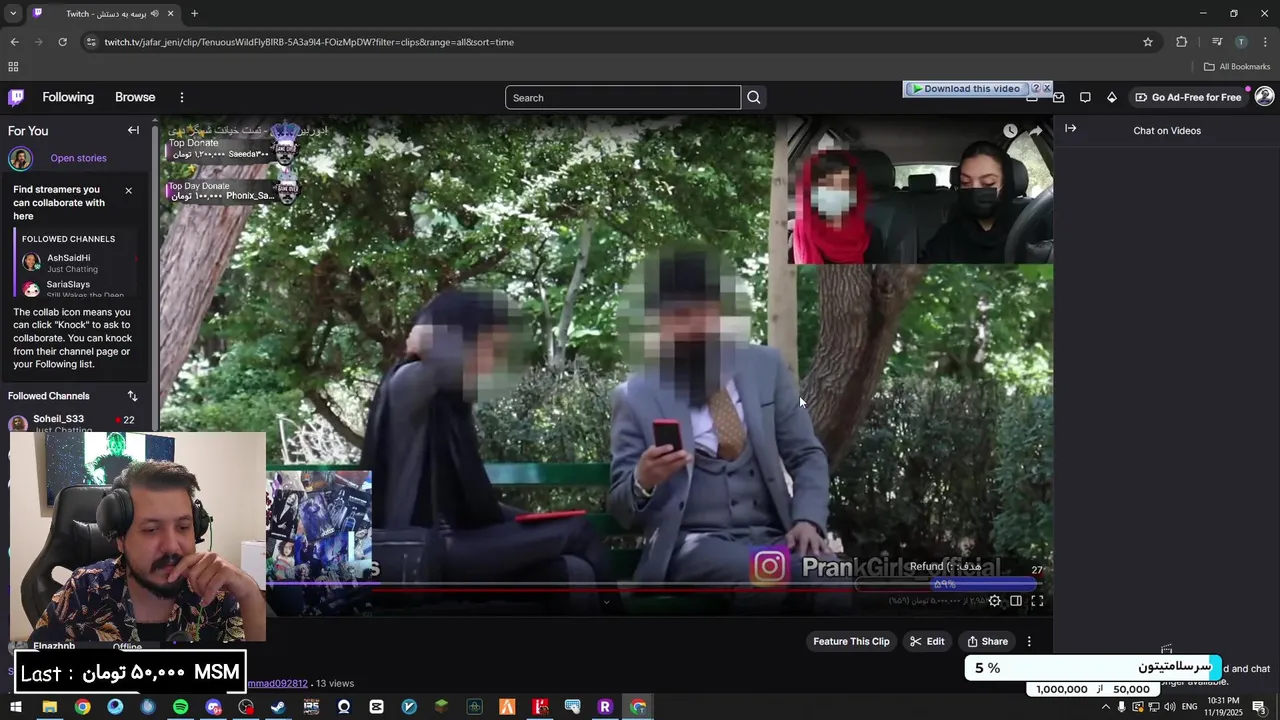
Task: Open the clip more options menu
Action: tap(1029, 642)
